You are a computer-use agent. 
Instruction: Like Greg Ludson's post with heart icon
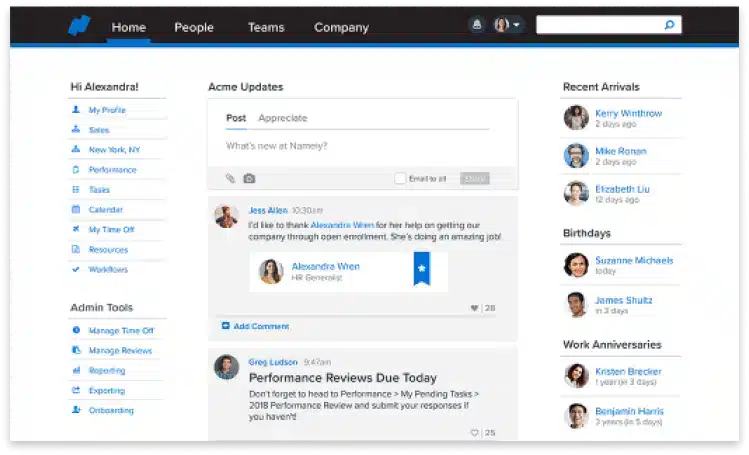(474, 432)
